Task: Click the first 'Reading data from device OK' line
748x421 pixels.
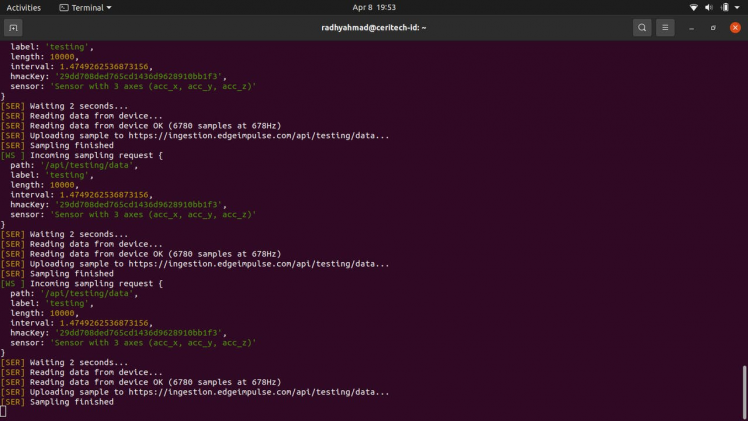Action: point(141,126)
